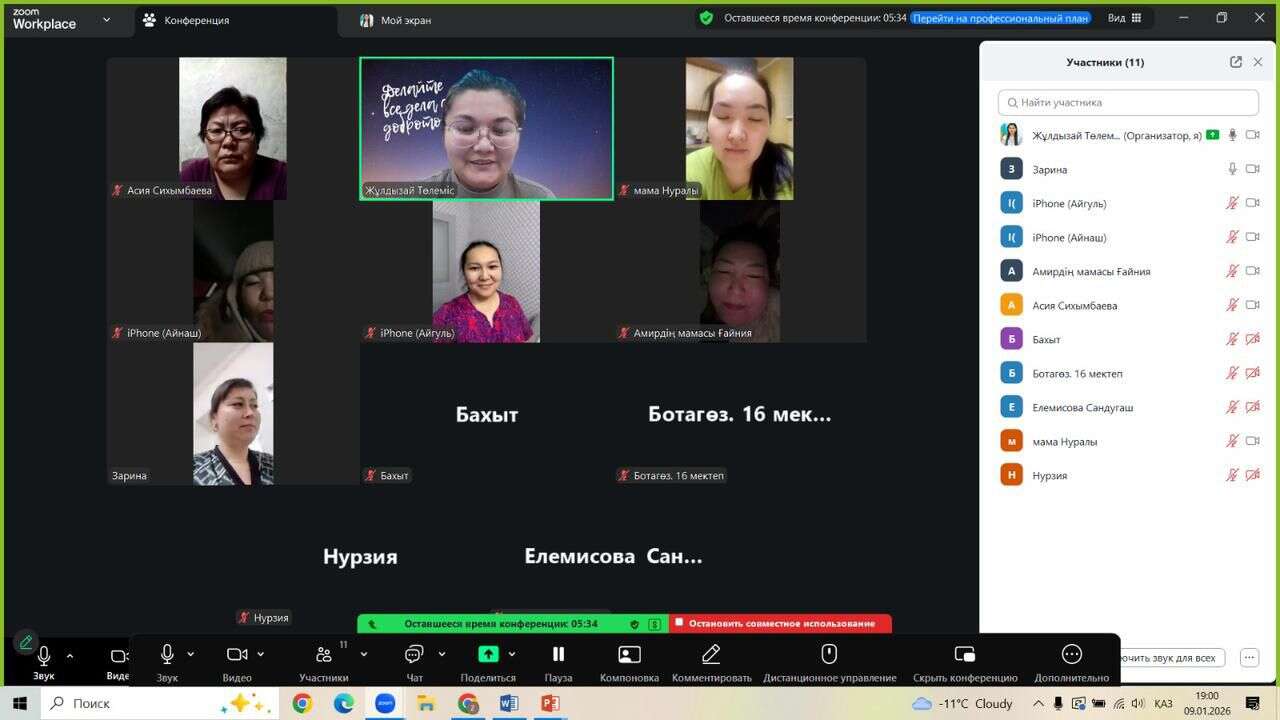Click the Компоновка layout icon

pyautogui.click(x=629, y=655)
